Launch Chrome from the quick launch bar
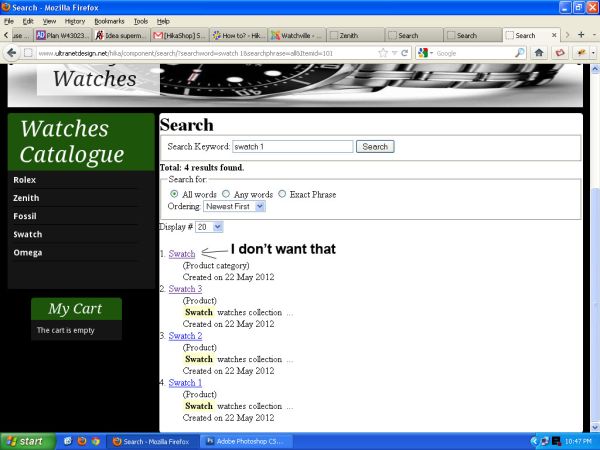This screenshot has width=600, height=450. coord(96,442)
